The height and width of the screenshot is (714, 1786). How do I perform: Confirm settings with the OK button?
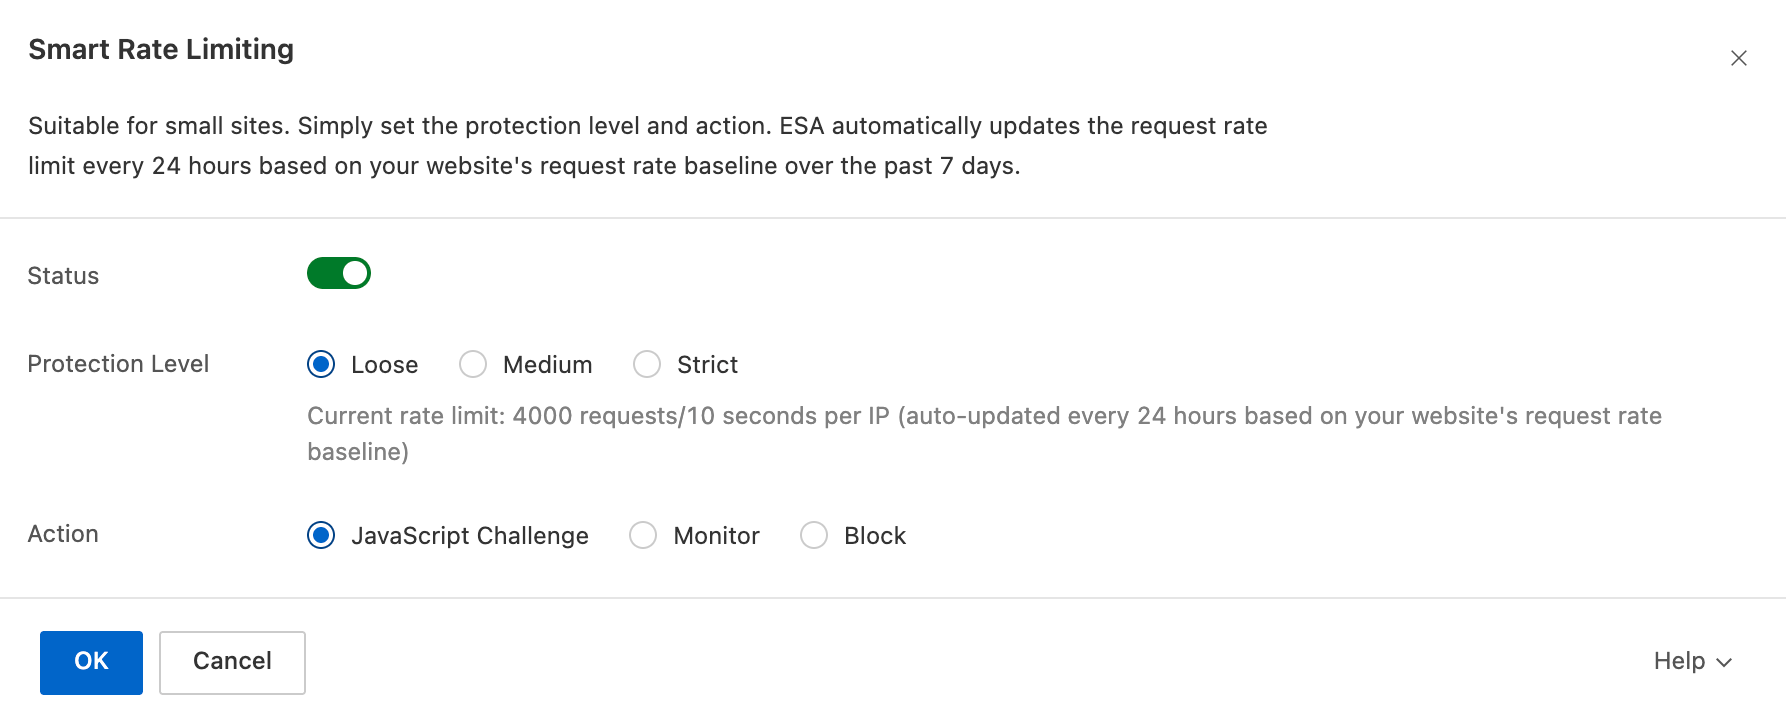point(91,662)
